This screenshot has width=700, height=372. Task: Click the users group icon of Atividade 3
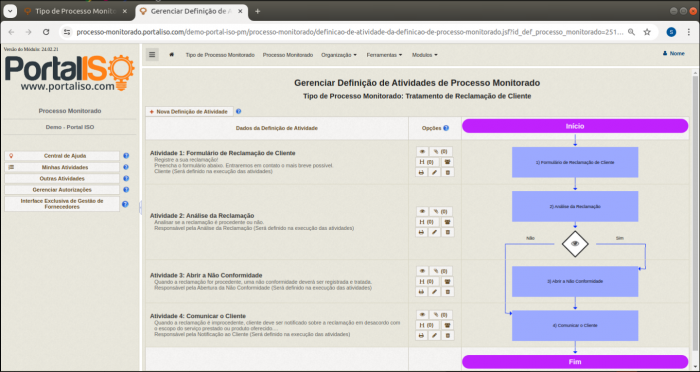pos(447,281)
